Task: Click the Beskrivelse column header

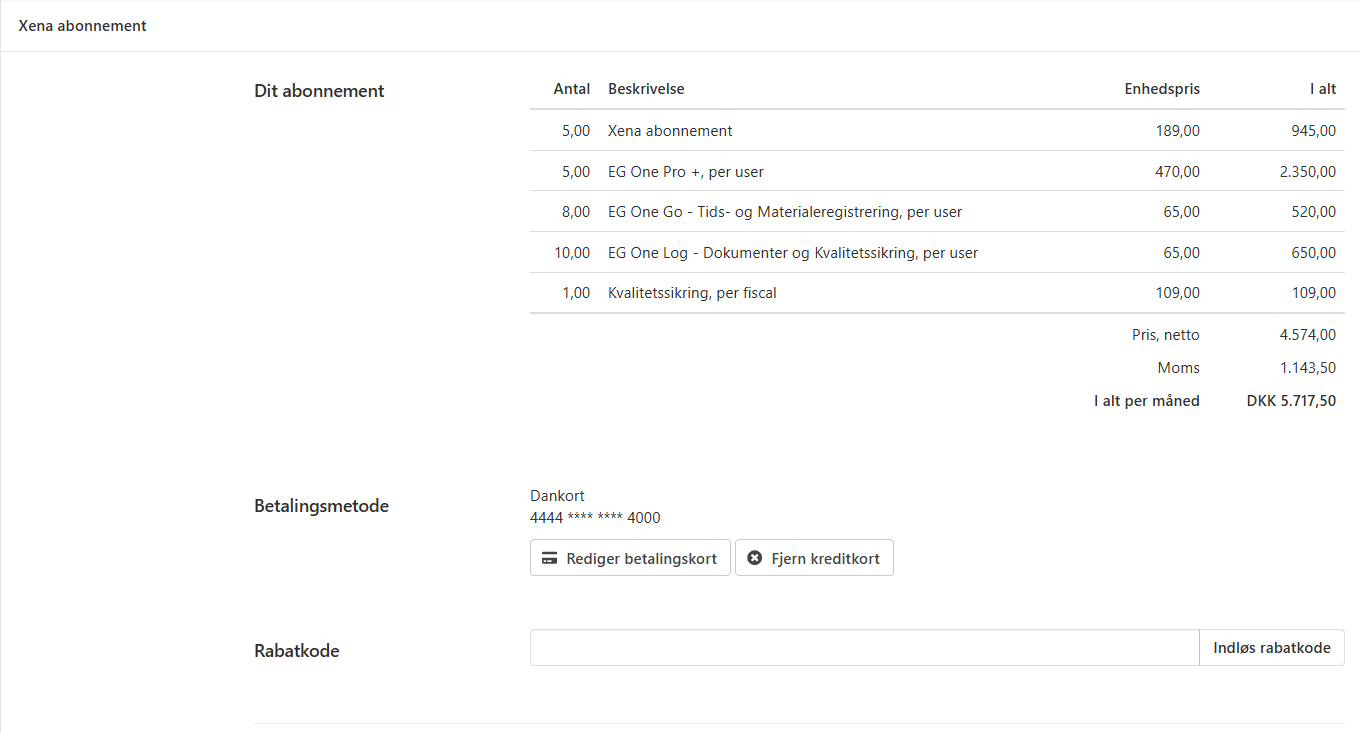Action: (x=646, y=89)
